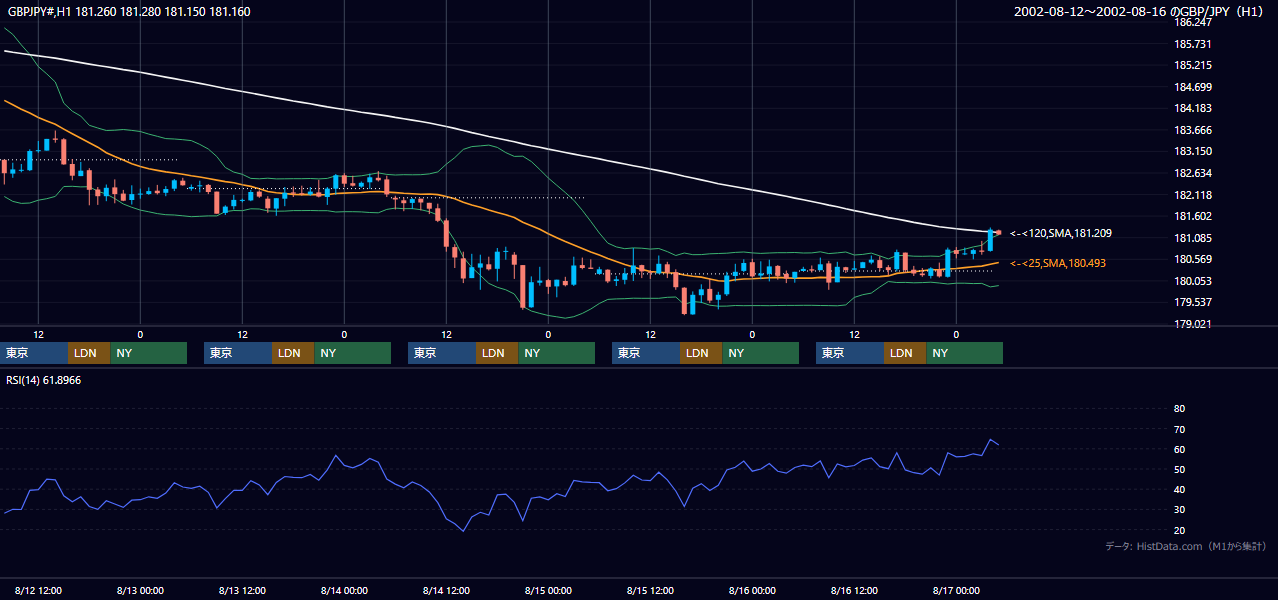The image size is (1278, 600).
Task: Click the 182.634 price axis label
Action: [x=1193, y=173]
